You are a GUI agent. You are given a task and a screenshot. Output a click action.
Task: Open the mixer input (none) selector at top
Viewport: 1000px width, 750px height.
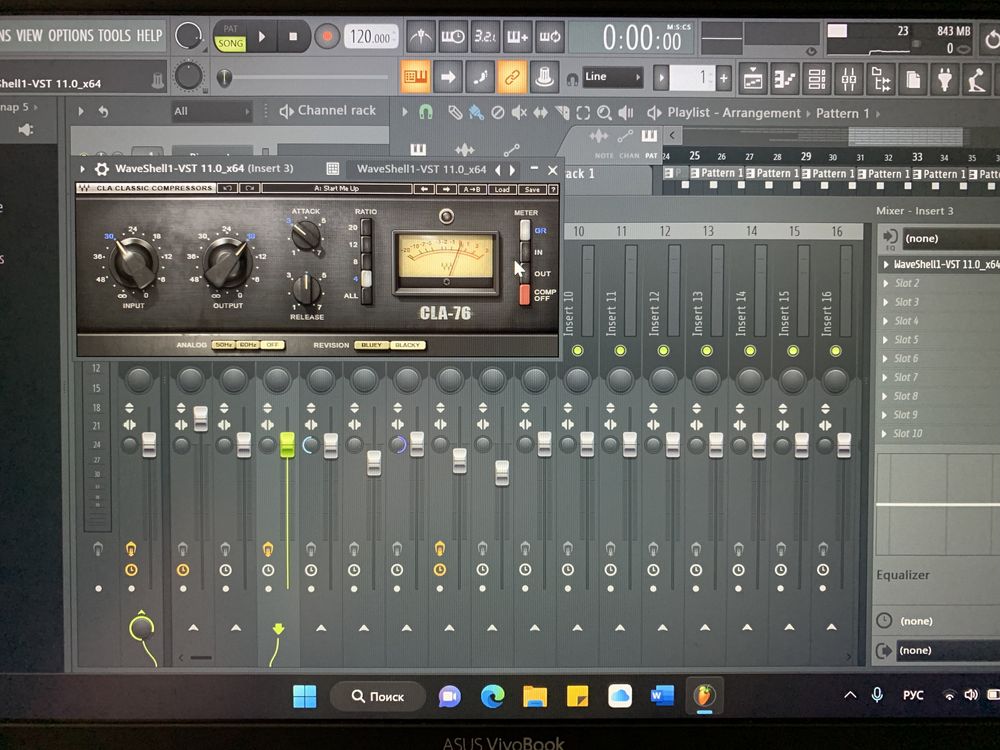point(949,239)
